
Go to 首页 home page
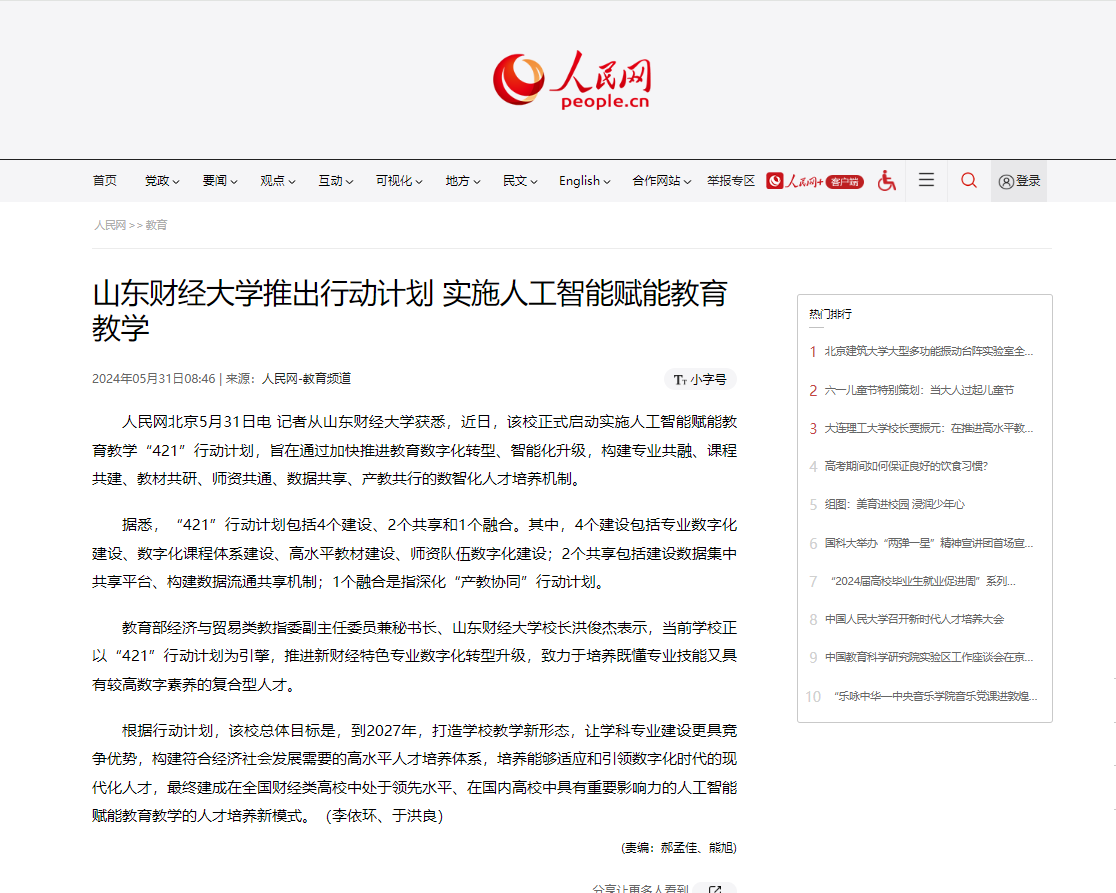[105, 181]
